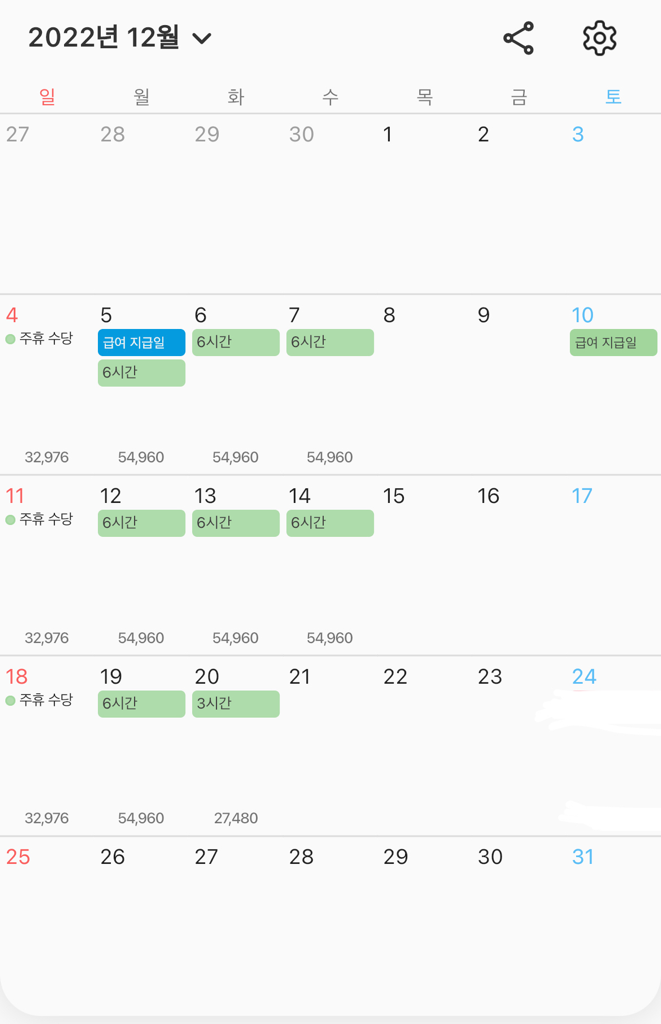Image resolution: width=661 pixels, height=1024 pixels.
Task: Select date 31 on the calendar
Action: point(583,857)
